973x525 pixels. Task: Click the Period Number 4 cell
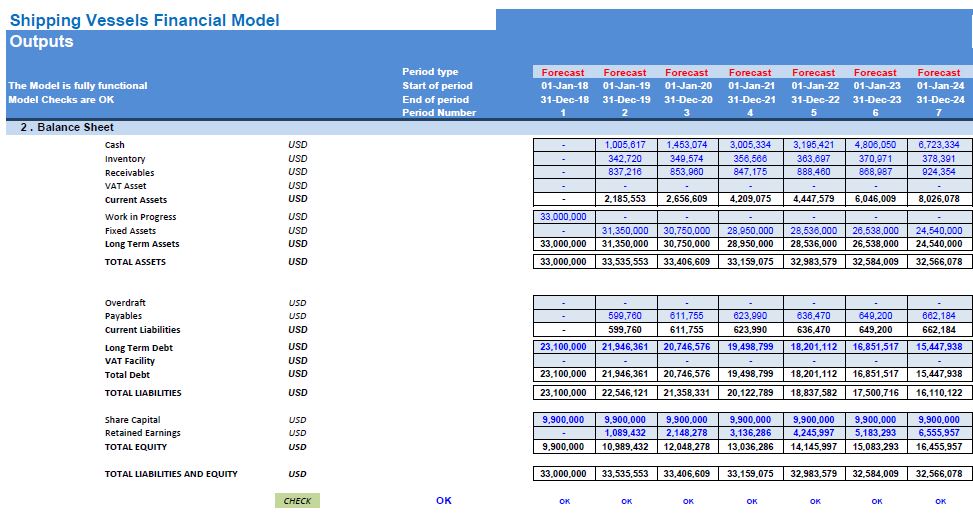[x=750, y=113]
